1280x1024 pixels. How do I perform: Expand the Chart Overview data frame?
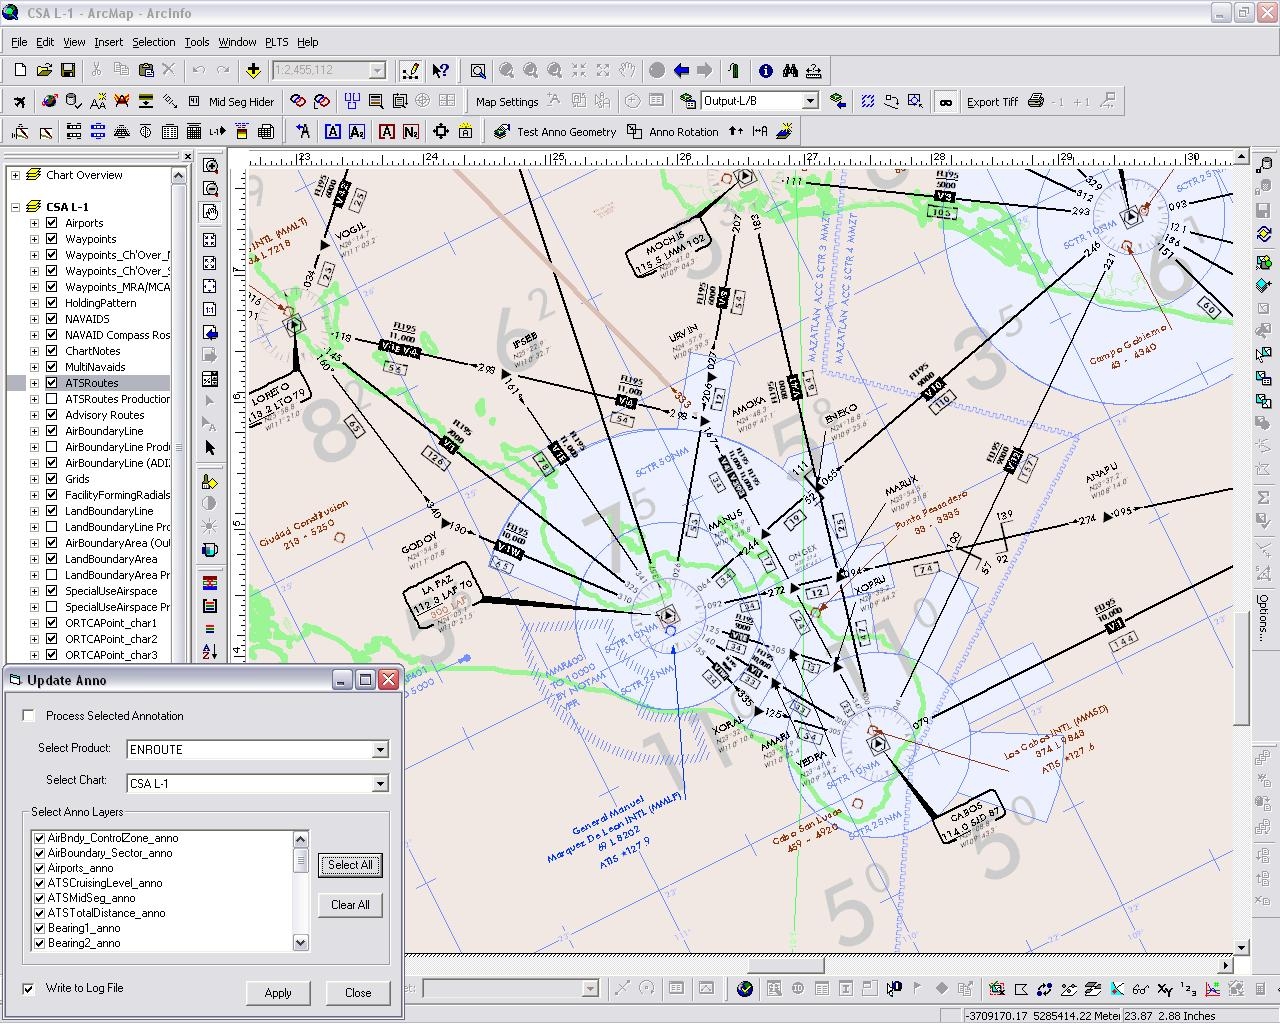click(x=16, y=175)
